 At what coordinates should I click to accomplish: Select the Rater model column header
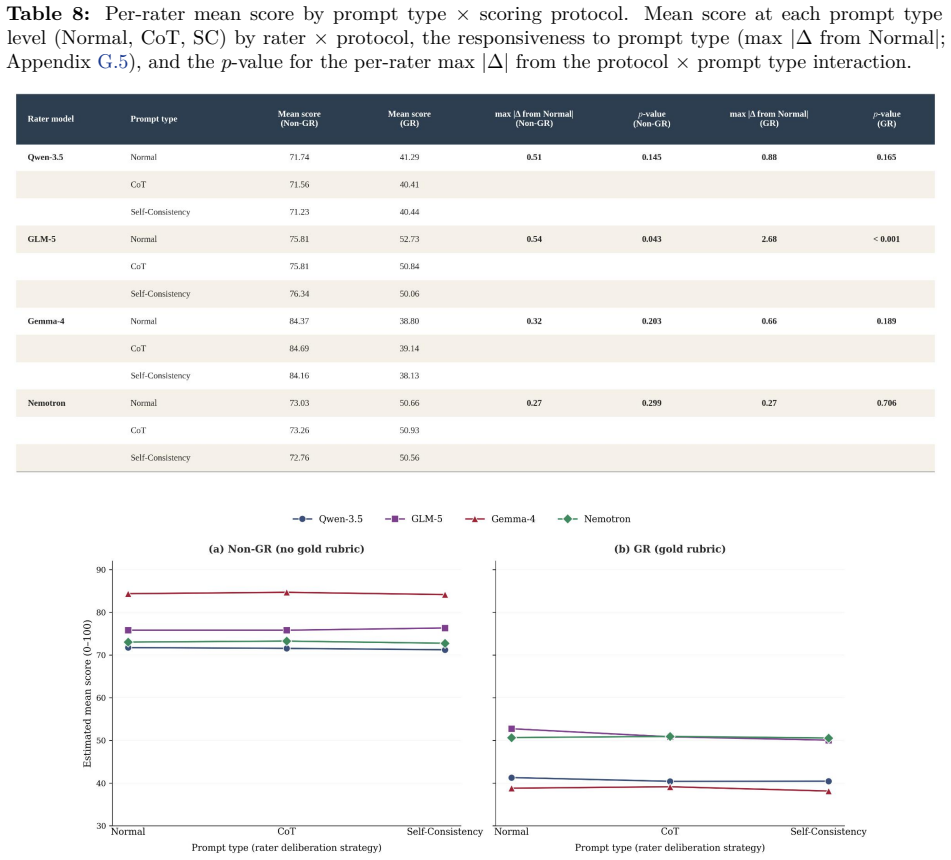[51, 119]
